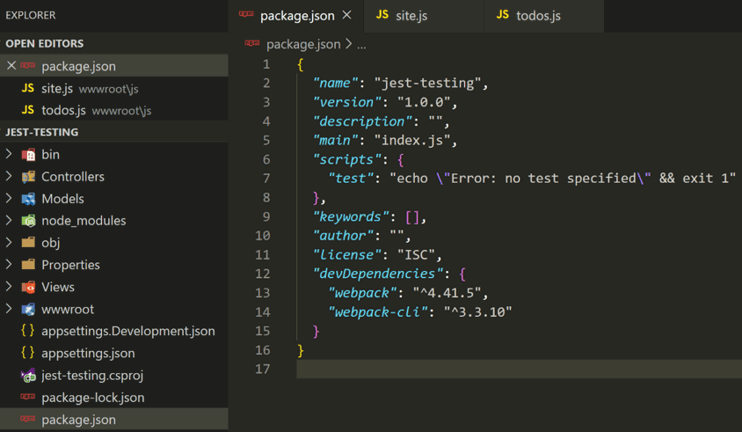Click the bin folder icon
The image size is (742, 432).
click(x=28, y=154)
